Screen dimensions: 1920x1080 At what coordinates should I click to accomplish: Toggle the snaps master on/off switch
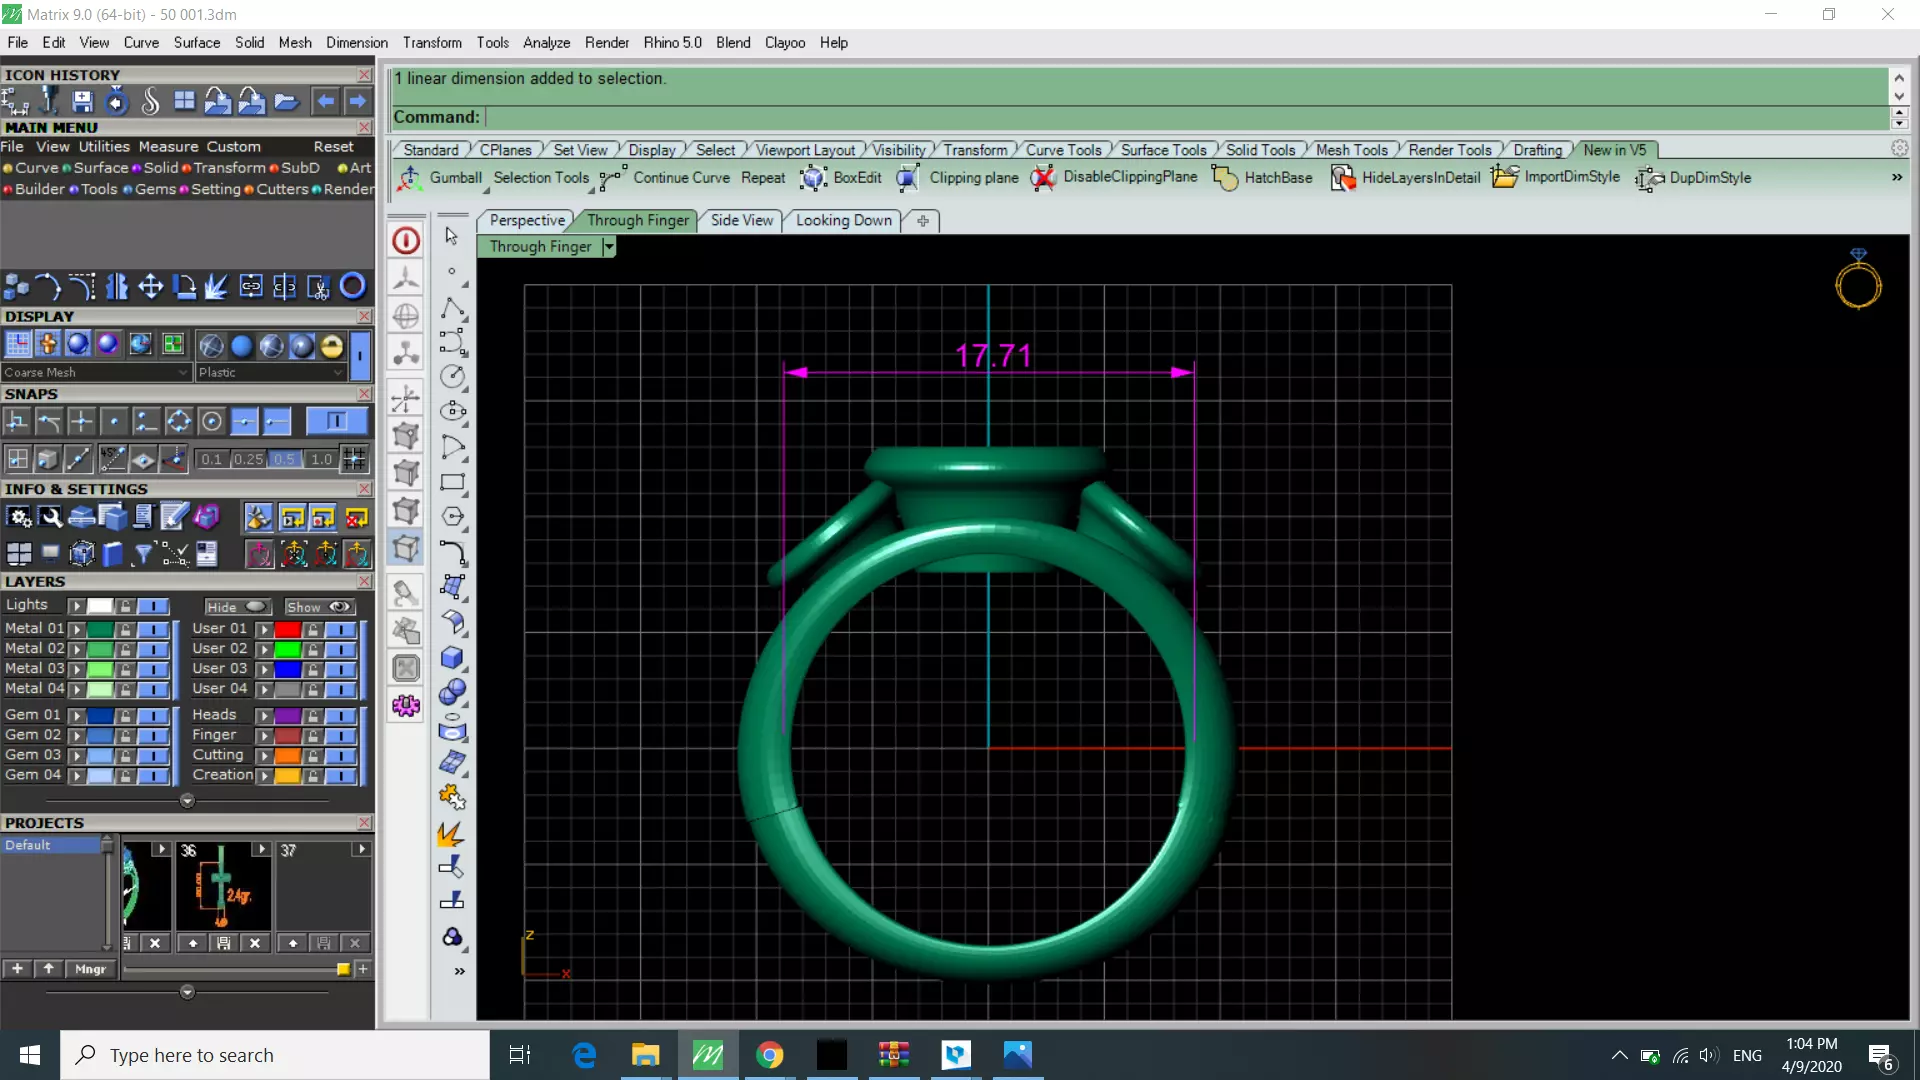[336, 422]
